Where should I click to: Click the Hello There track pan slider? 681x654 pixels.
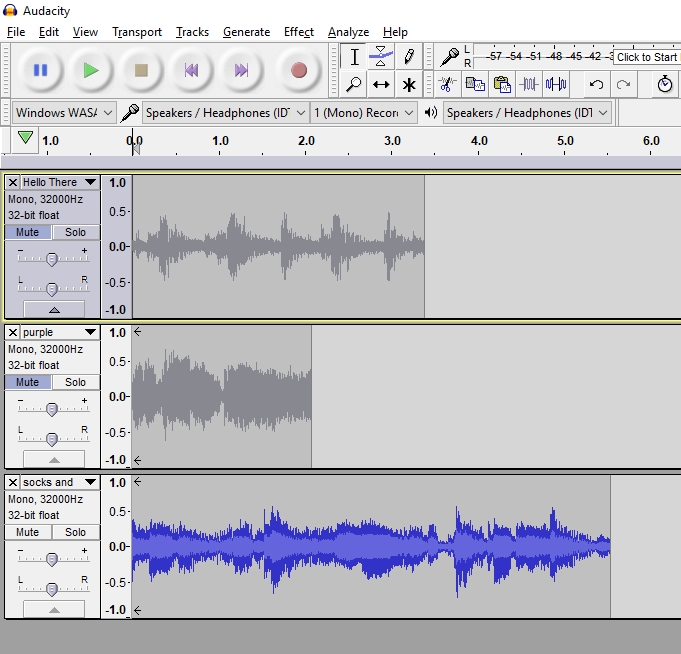52,289
